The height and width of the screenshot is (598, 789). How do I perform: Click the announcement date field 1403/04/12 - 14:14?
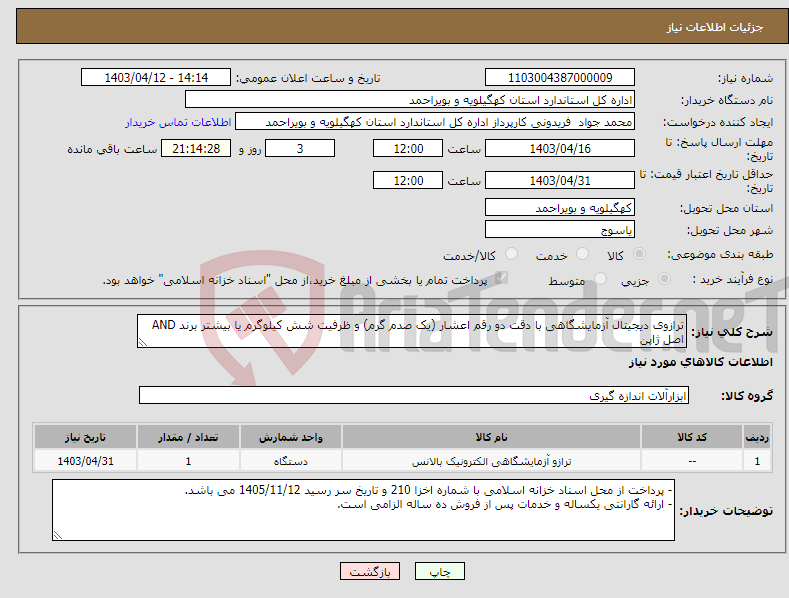[156, 78]
